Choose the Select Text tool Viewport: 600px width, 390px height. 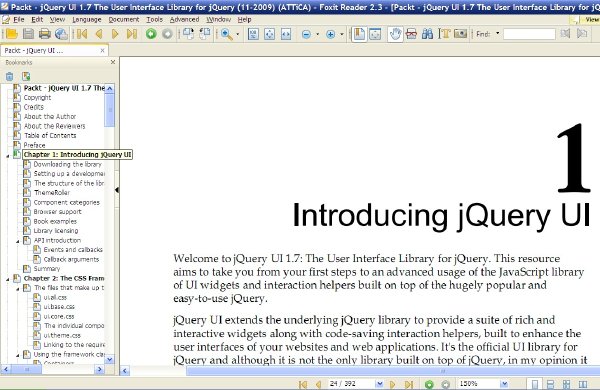pos(444,34)
